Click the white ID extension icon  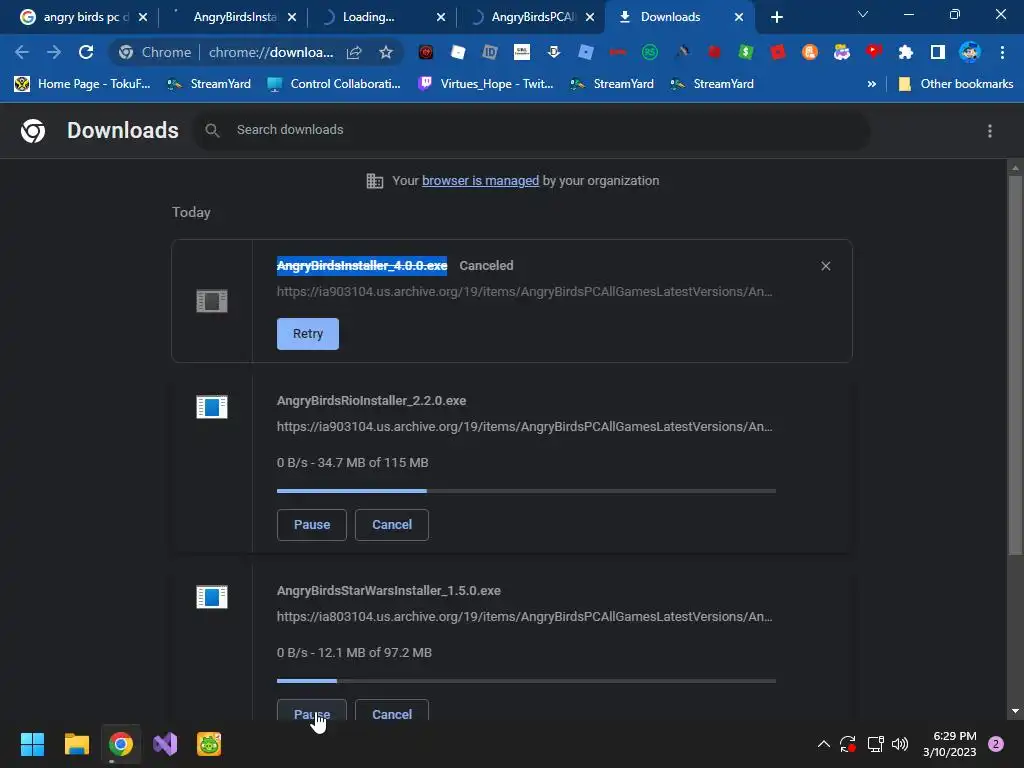click(490, 52)
